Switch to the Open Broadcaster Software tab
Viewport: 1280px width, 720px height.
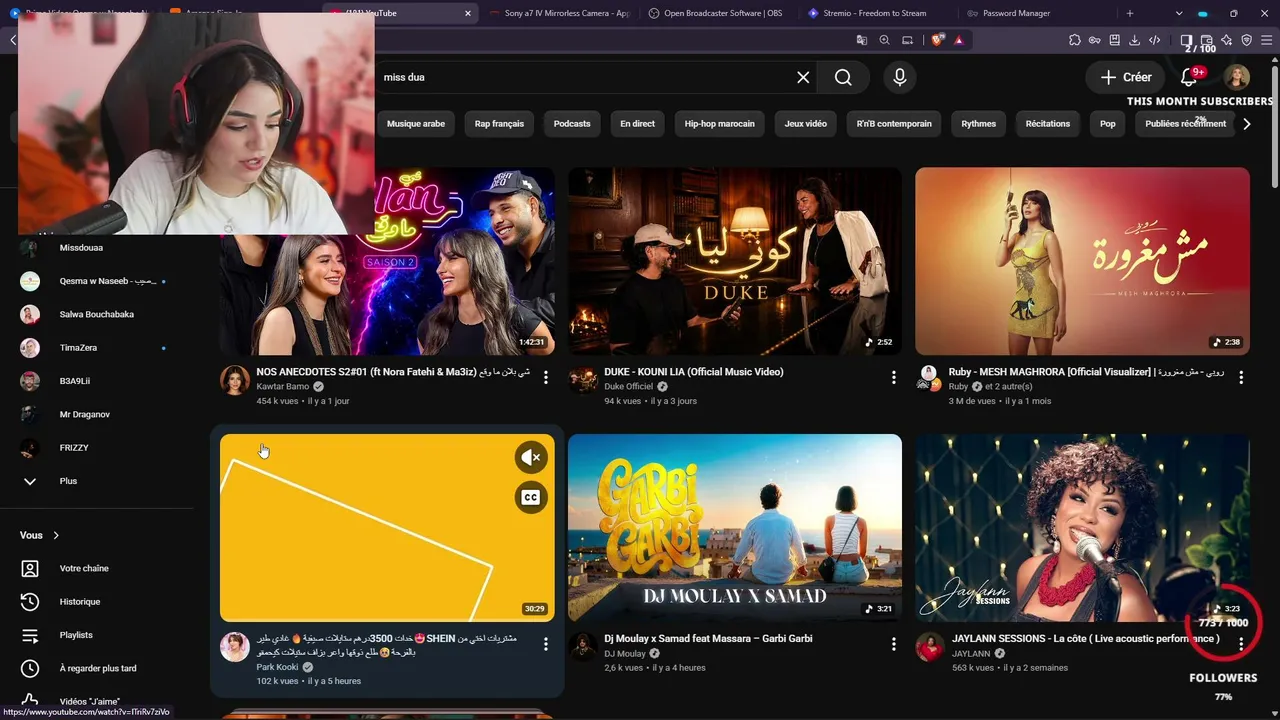[x=720, y=13]
